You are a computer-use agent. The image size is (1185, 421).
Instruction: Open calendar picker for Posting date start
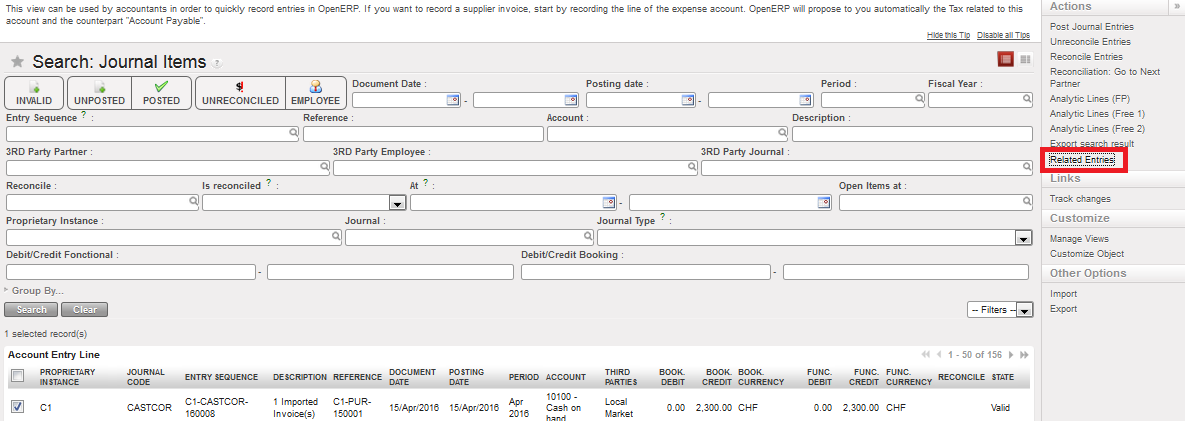click(x=687, y=100)
